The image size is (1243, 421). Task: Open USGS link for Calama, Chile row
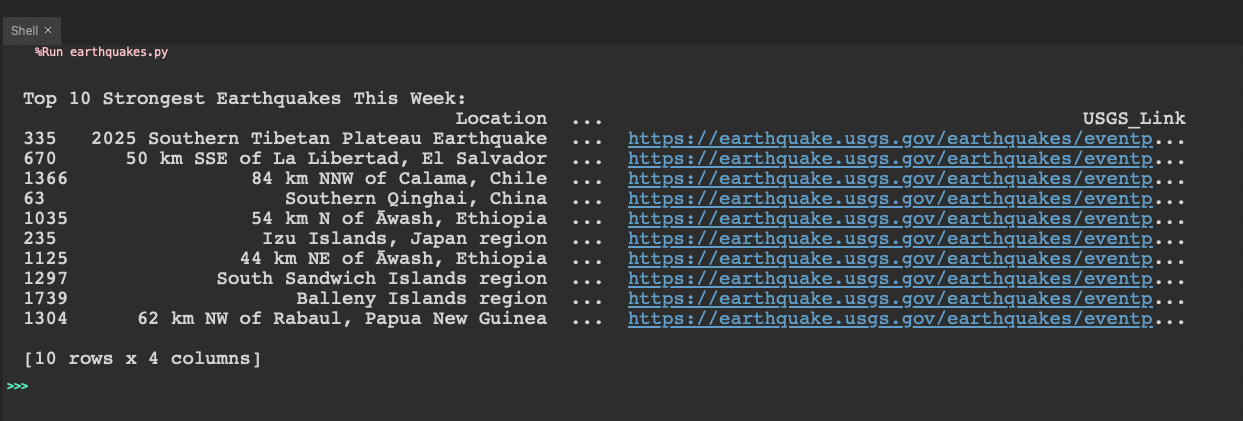click(x=890, y=178)
